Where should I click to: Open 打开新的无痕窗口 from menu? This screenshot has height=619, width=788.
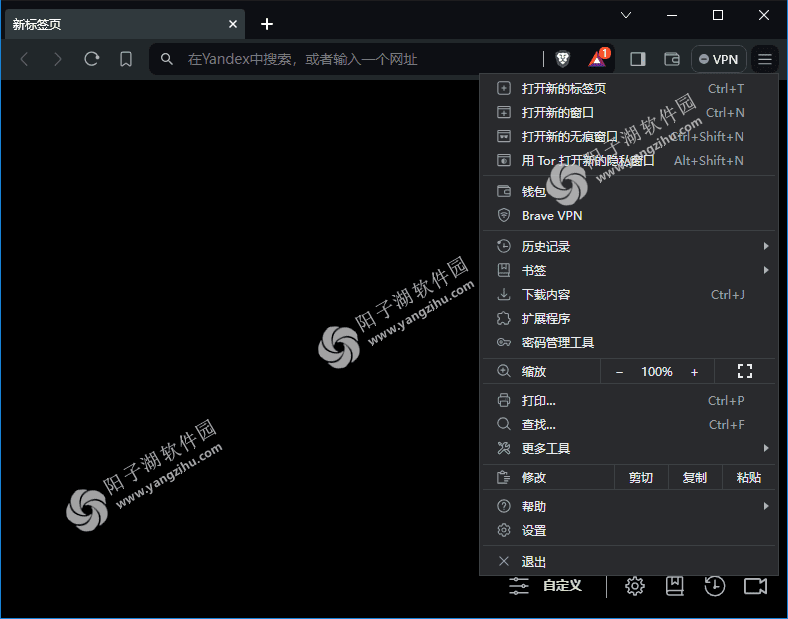628,137
